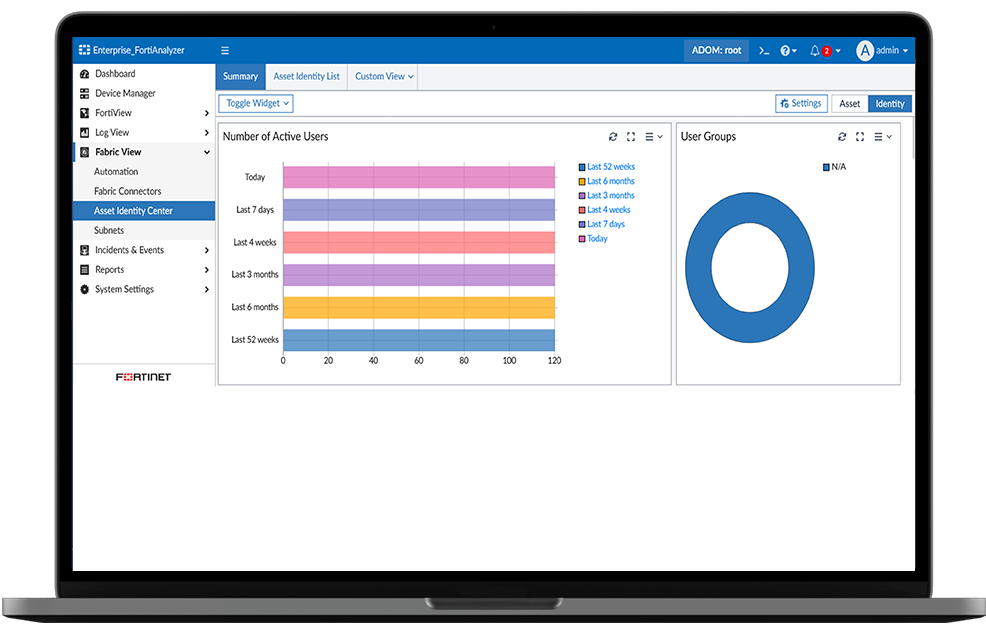
Task: Open User Groups widget options menu
Action: [x=883, y=136]
